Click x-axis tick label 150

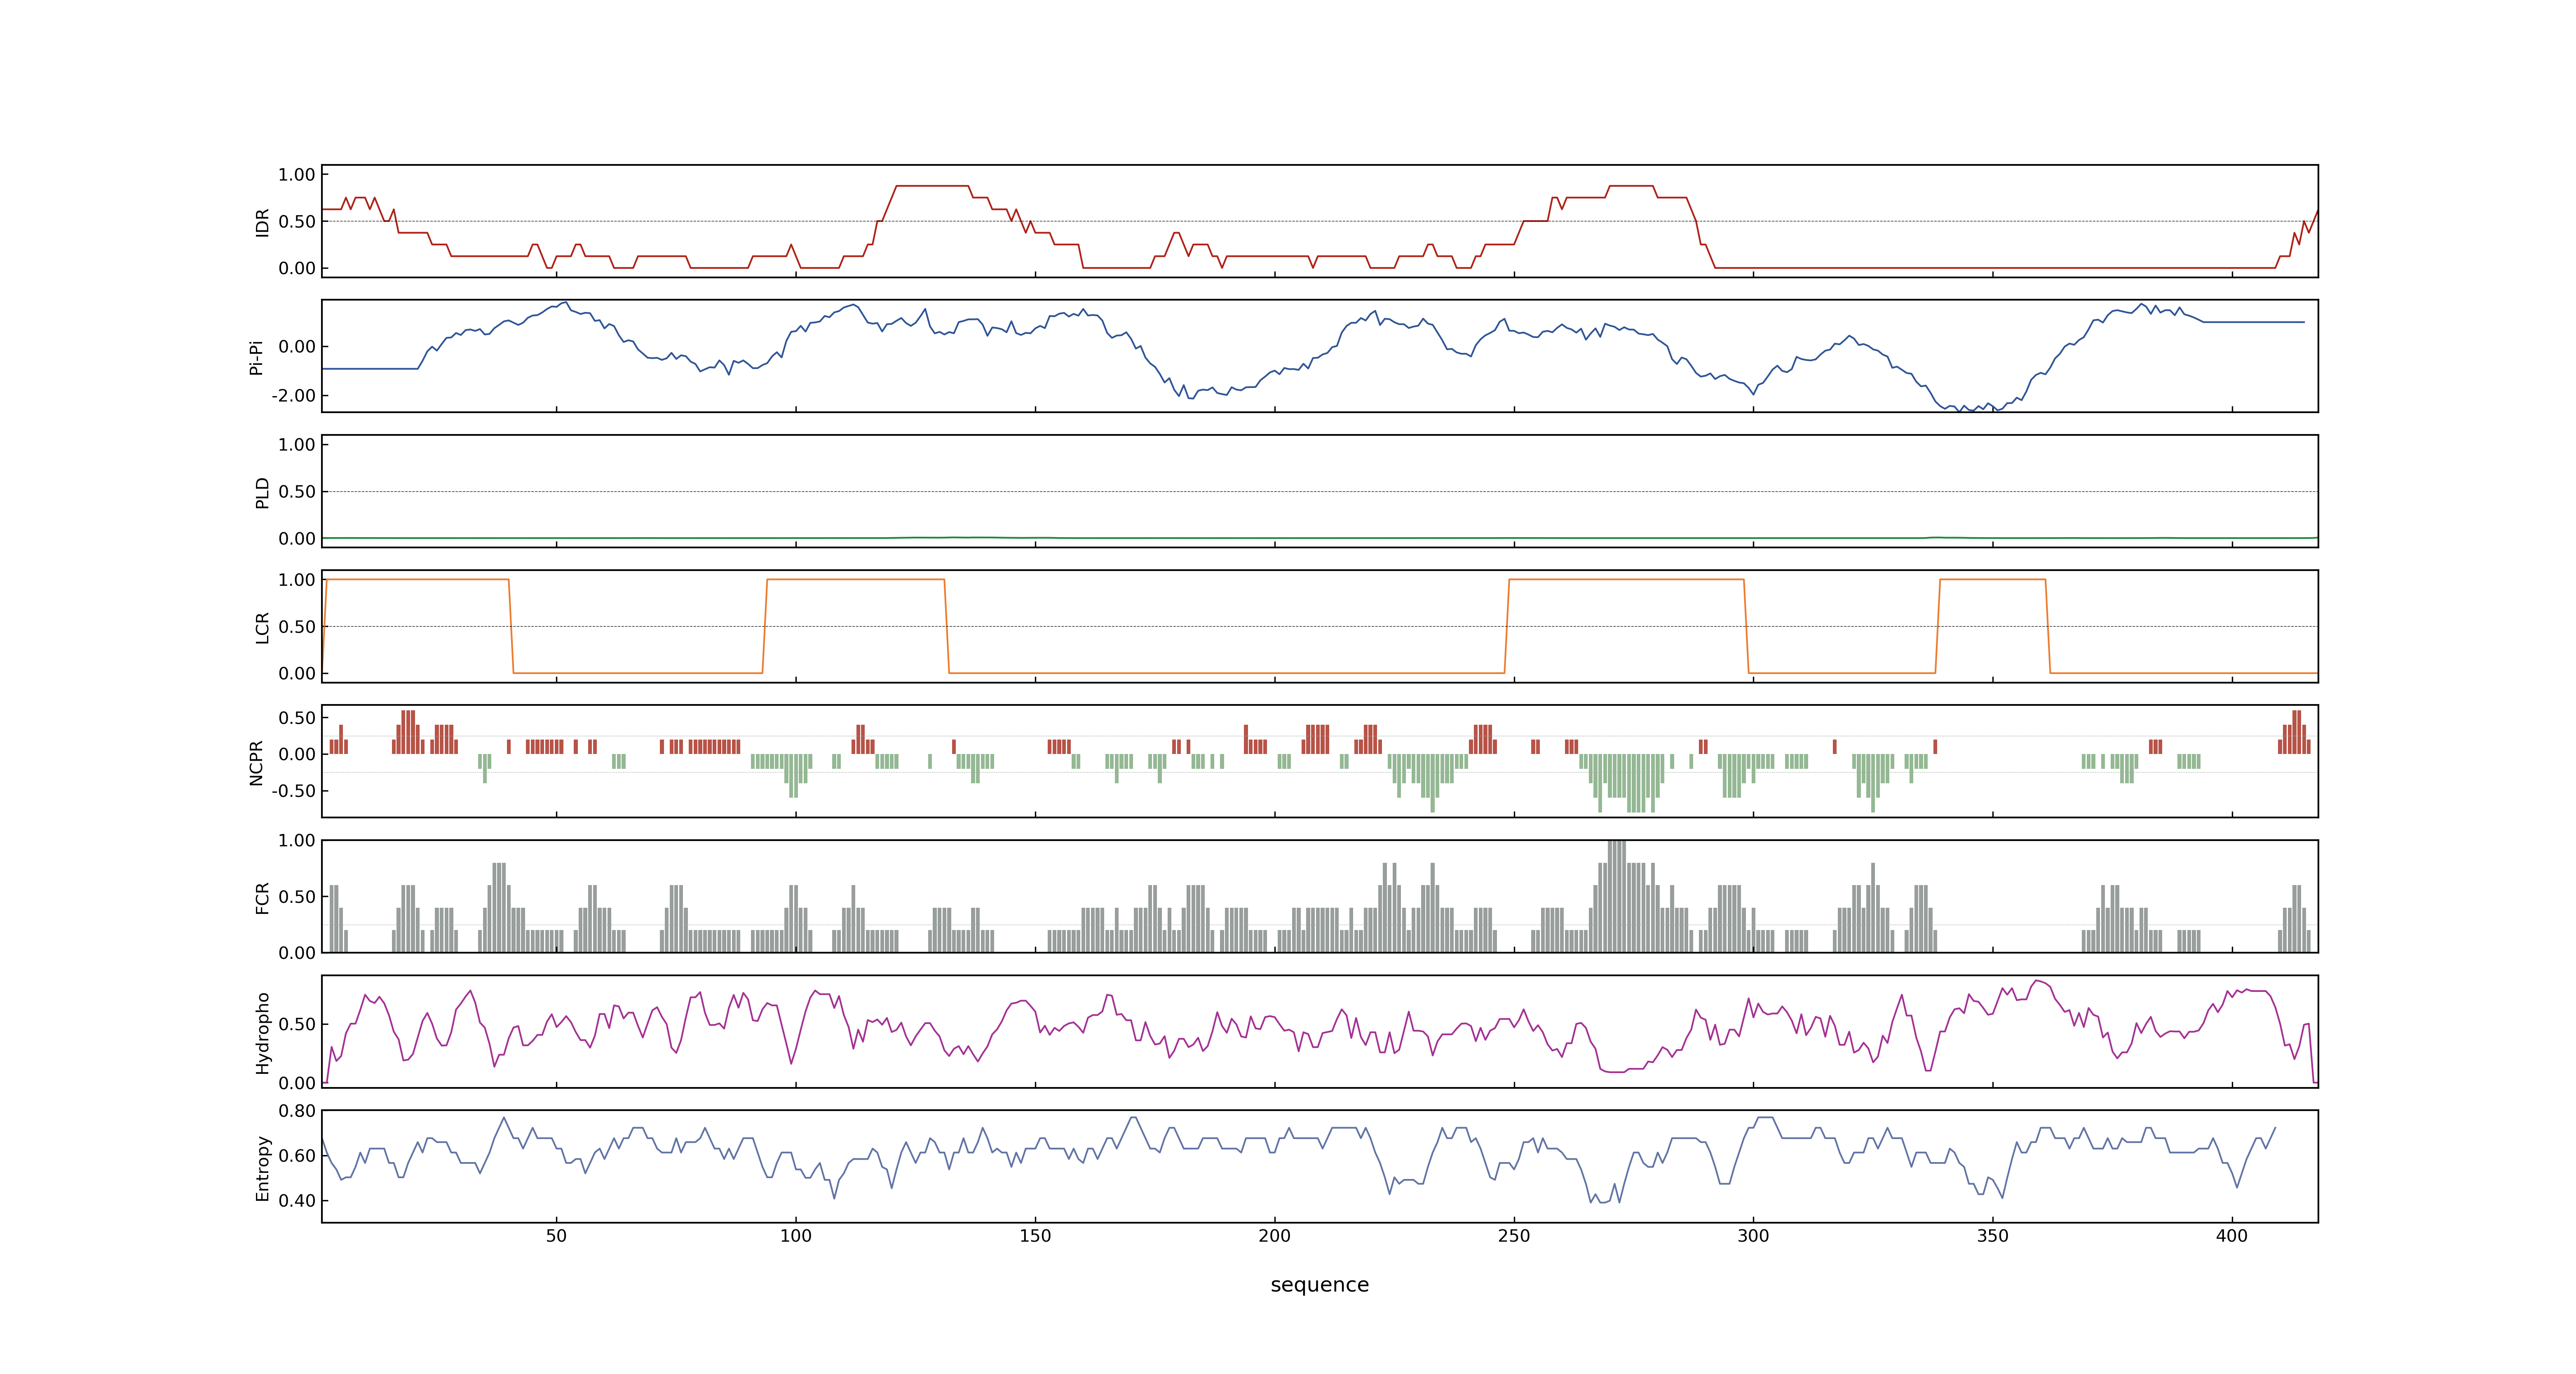1035,1236
